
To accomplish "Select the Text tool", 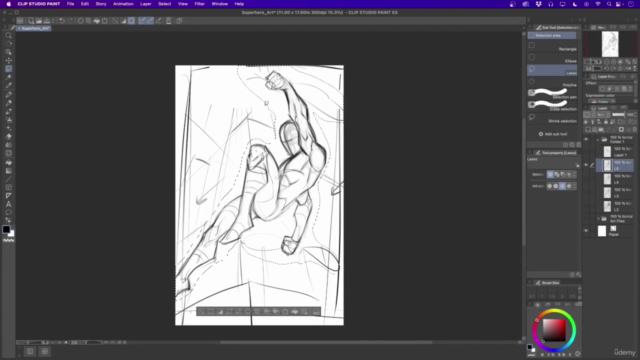I will click(x=9, y=204).
